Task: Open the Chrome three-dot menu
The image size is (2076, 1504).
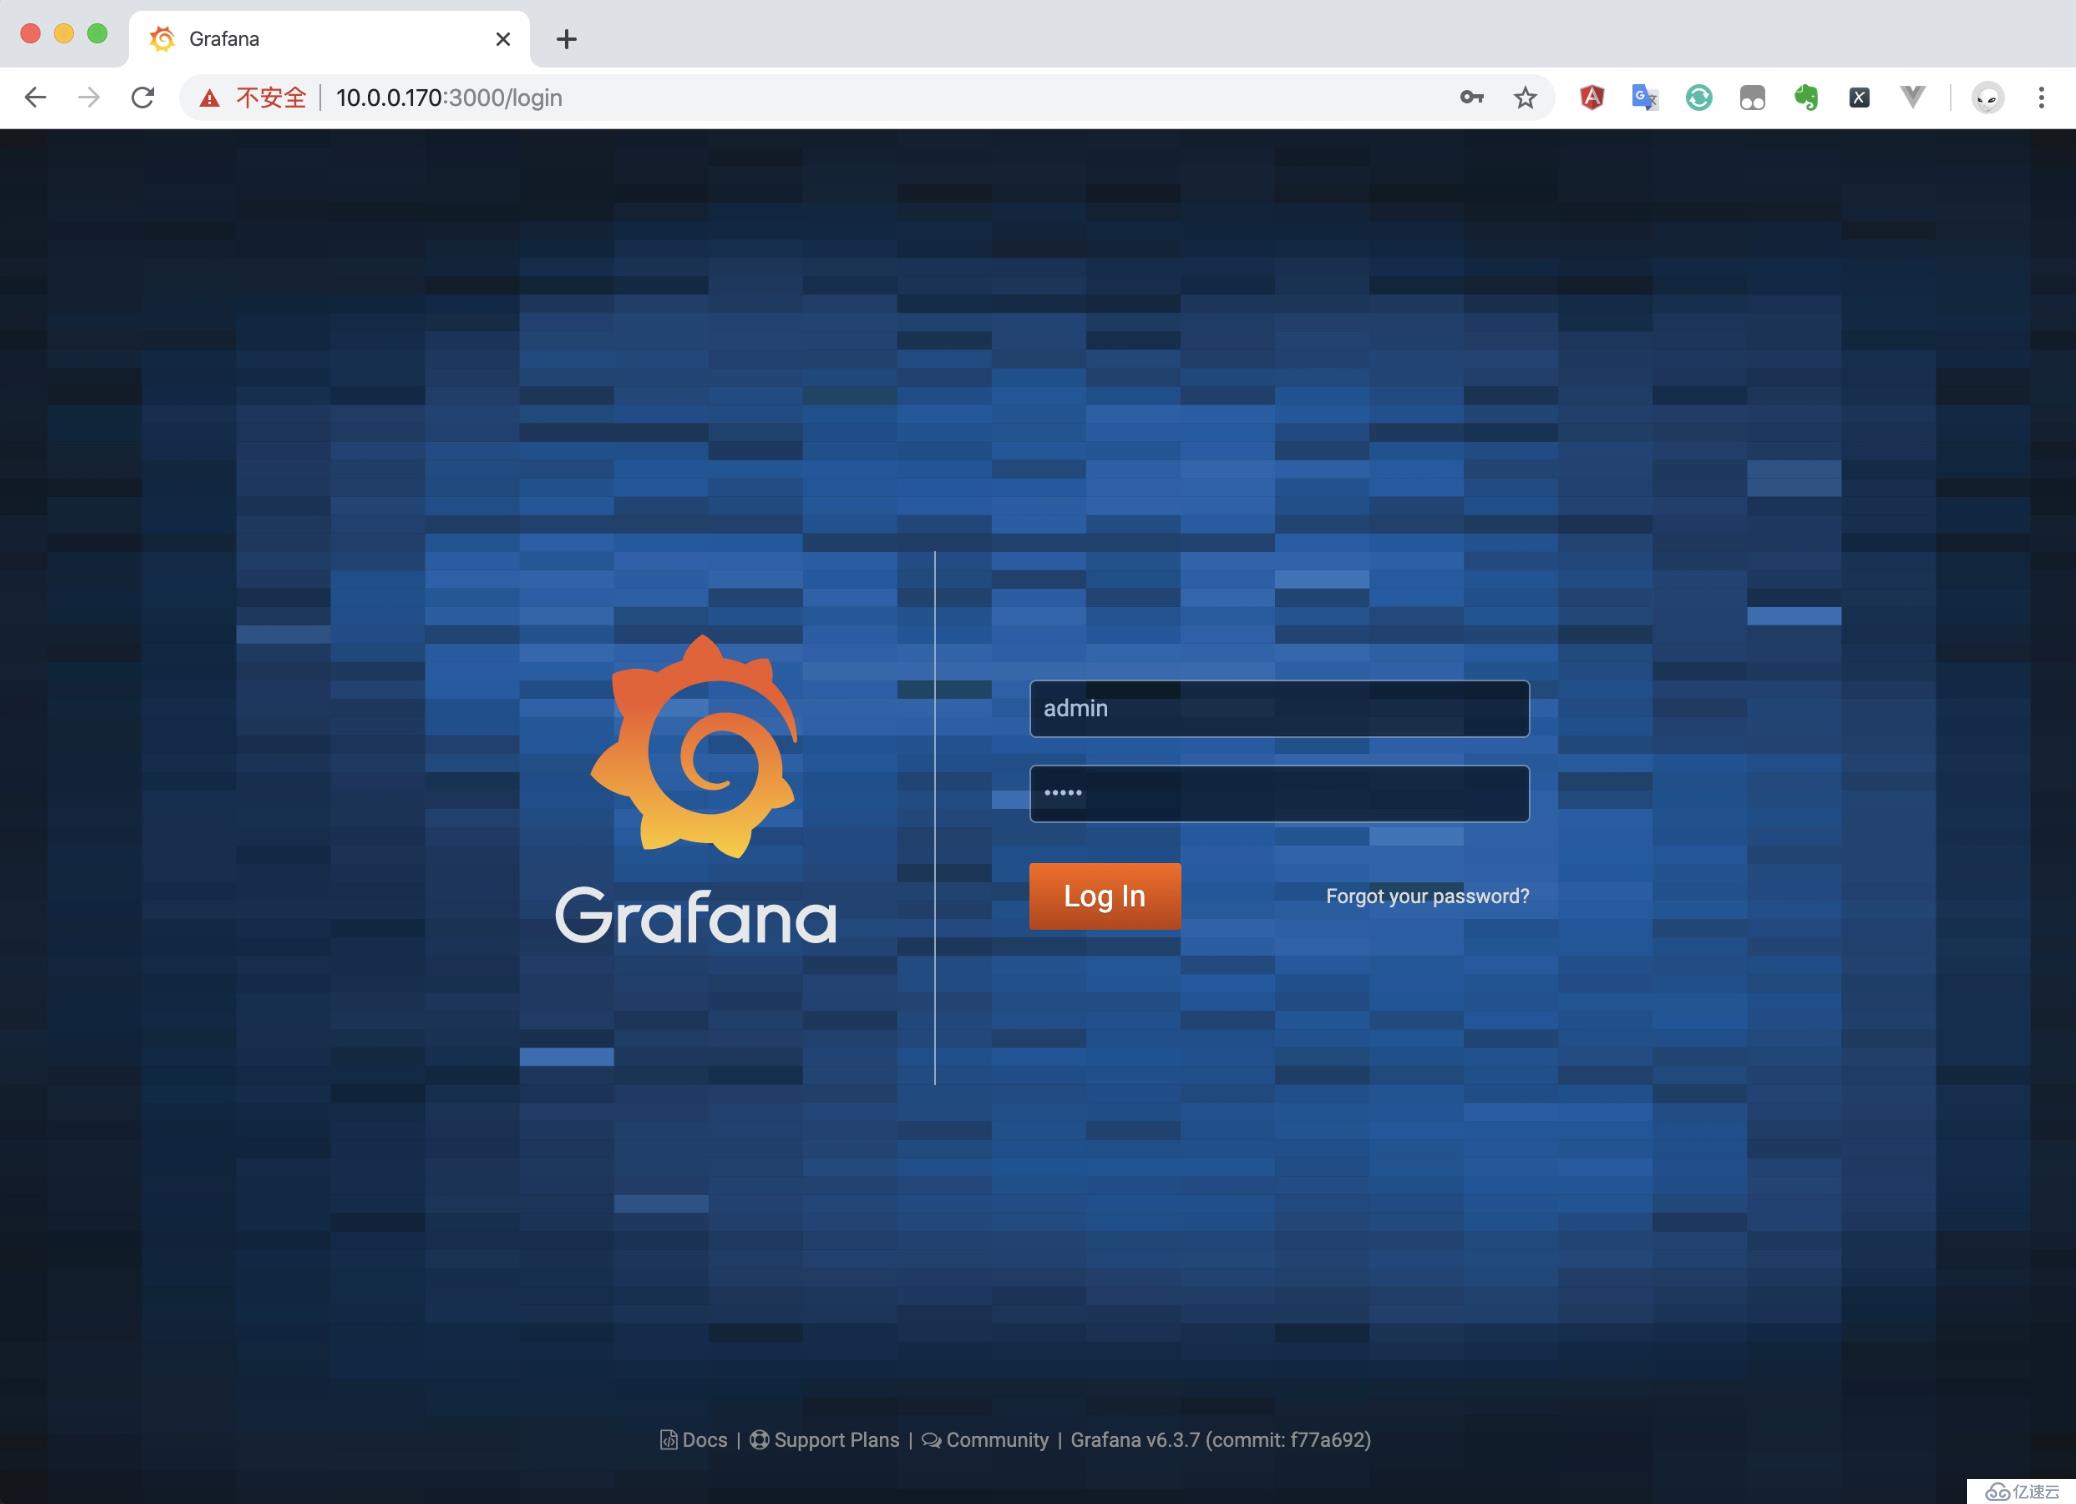Action: click(x=2041, y=97)
